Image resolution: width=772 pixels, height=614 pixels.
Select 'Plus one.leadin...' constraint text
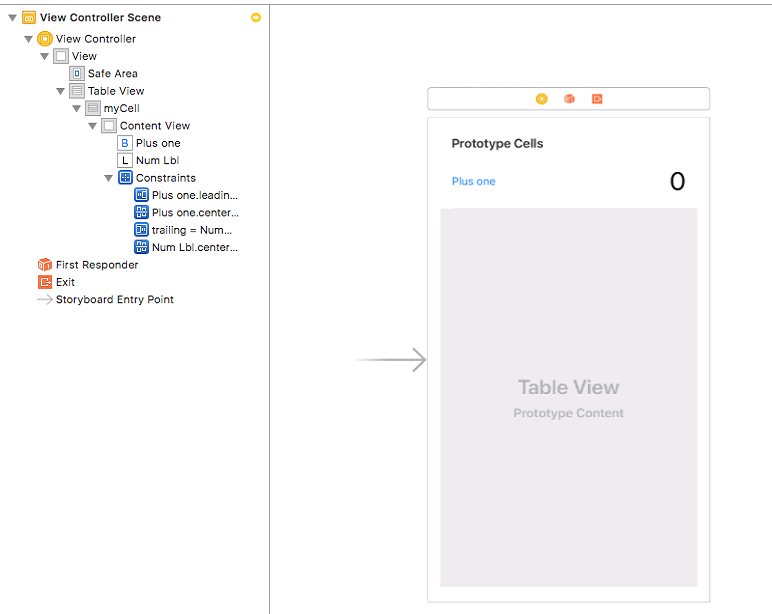click(x=195, y=195)
